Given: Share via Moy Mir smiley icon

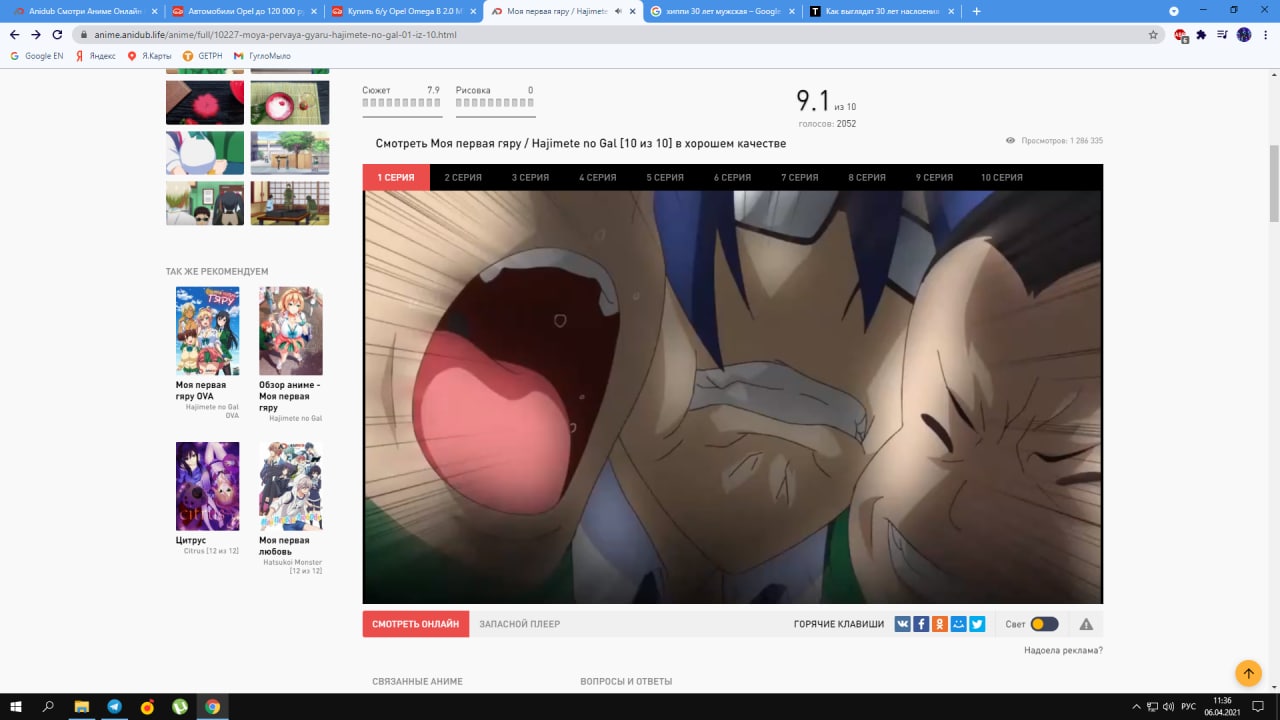Looking at the screenshot, I should tap(959, 624).
